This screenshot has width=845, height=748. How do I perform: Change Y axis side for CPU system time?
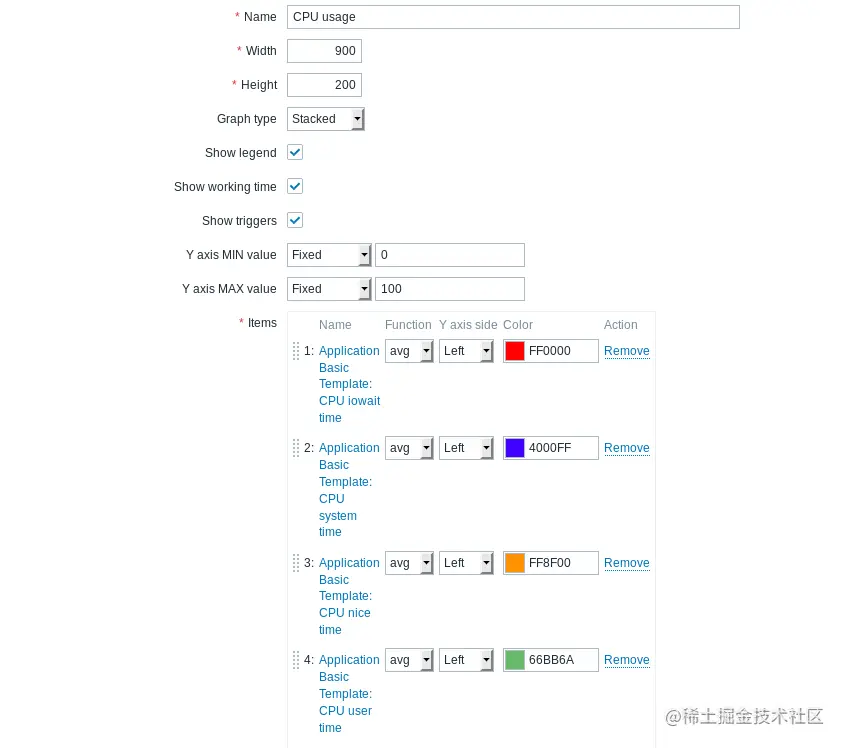click(466, 448)
